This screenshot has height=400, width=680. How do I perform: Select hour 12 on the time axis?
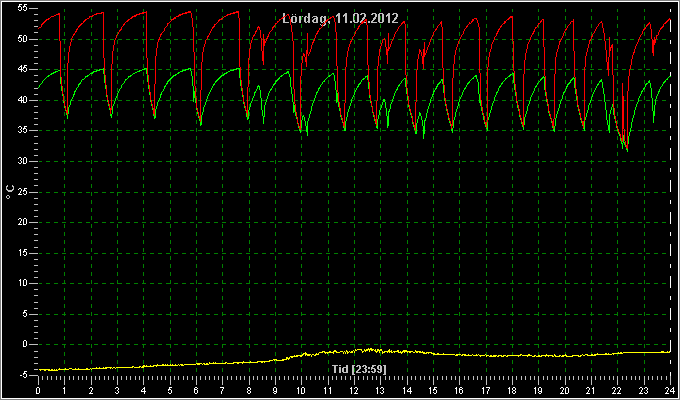(x=354, y=391)
